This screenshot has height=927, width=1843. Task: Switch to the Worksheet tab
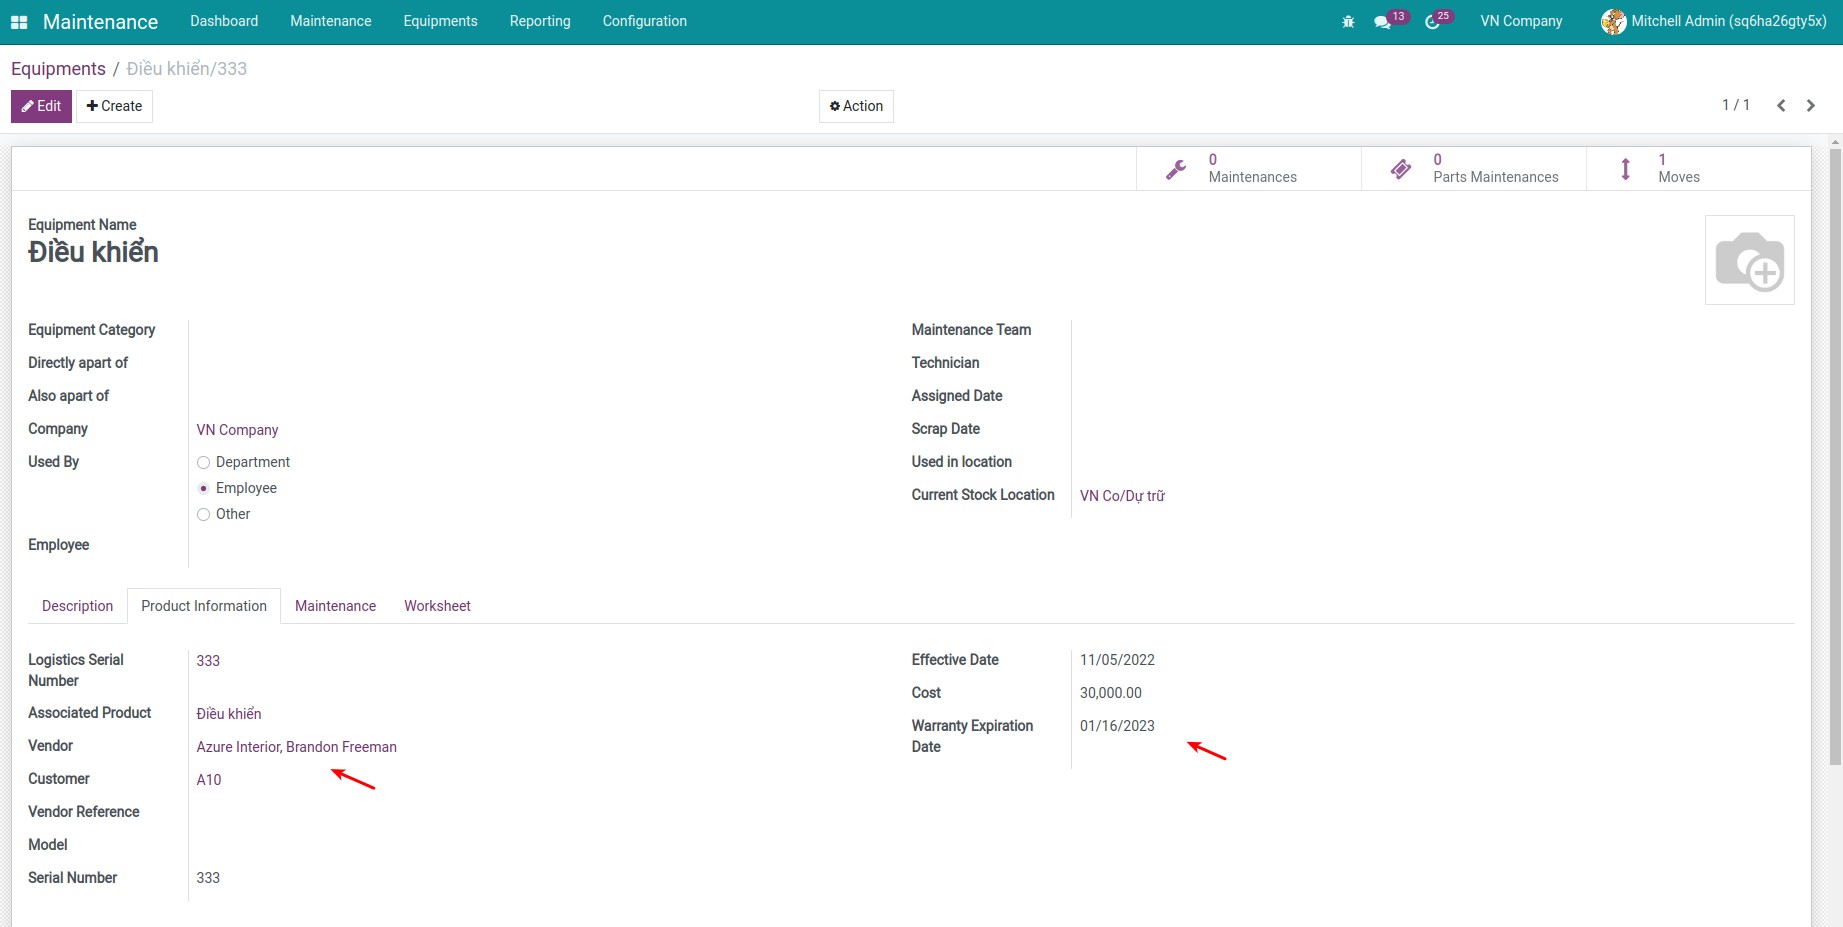437,606
